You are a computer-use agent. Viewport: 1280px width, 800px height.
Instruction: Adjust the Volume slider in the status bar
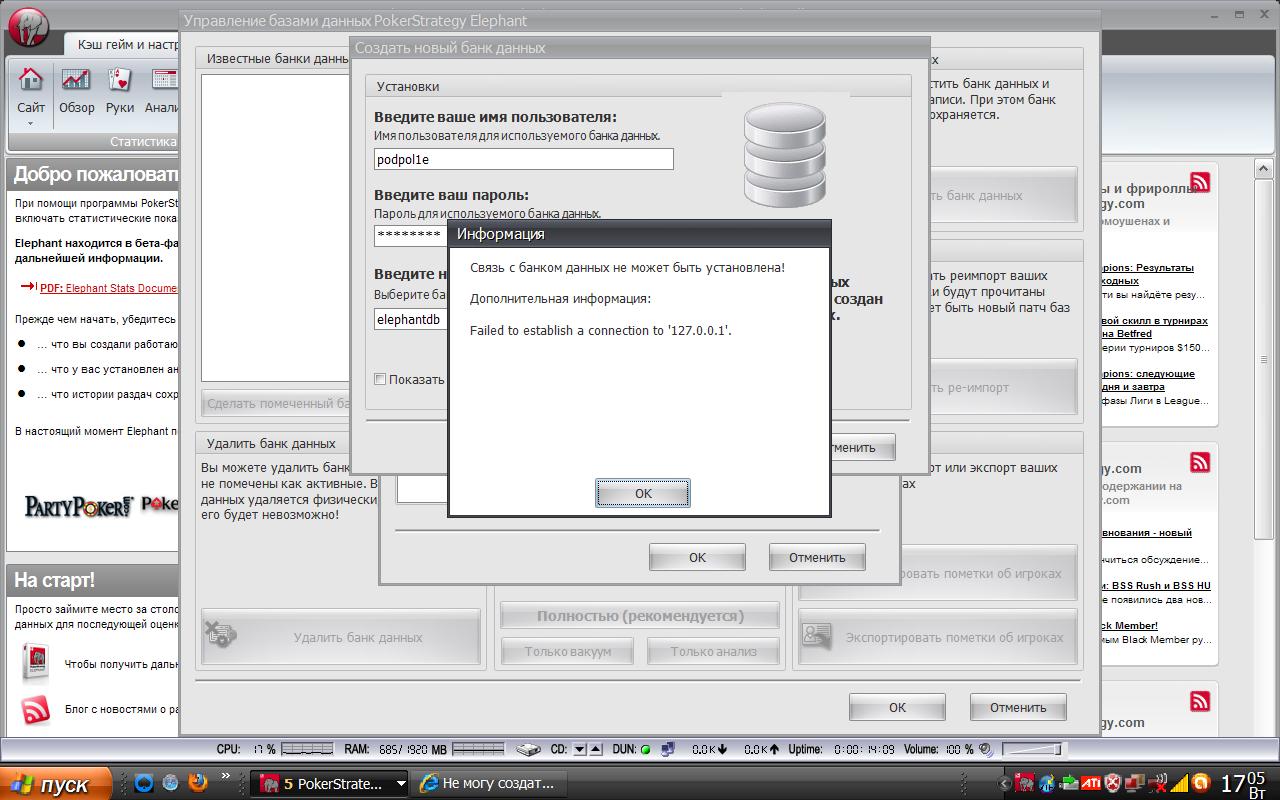click(1030, 749)
